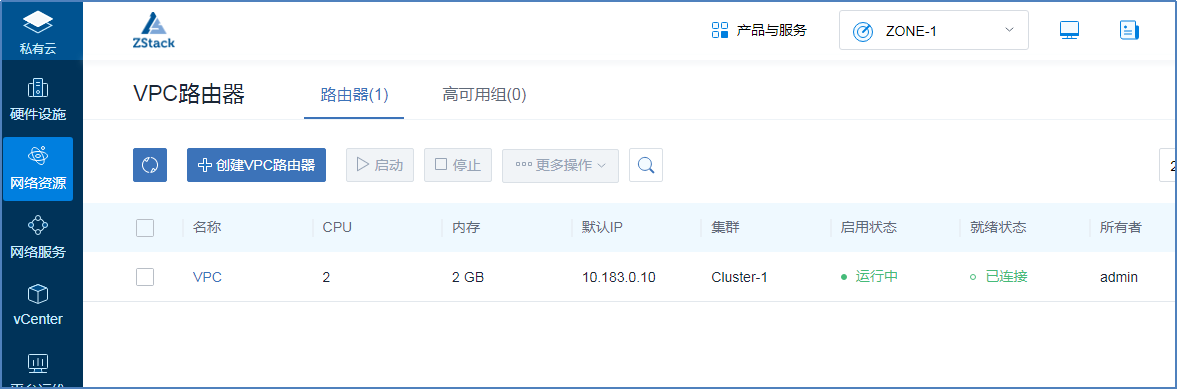Image resolution: width=1177 pixels, height=389 pixels.
Task: Click the 就绪状态 column header
Action: (x=998, y=228)
